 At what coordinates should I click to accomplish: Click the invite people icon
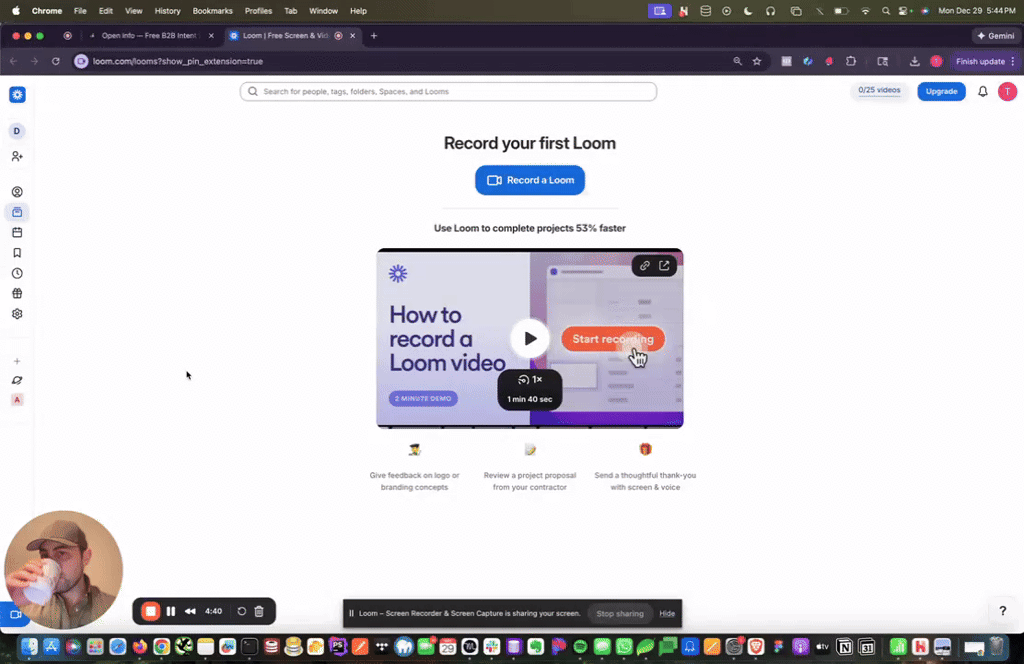coord(17,157)
